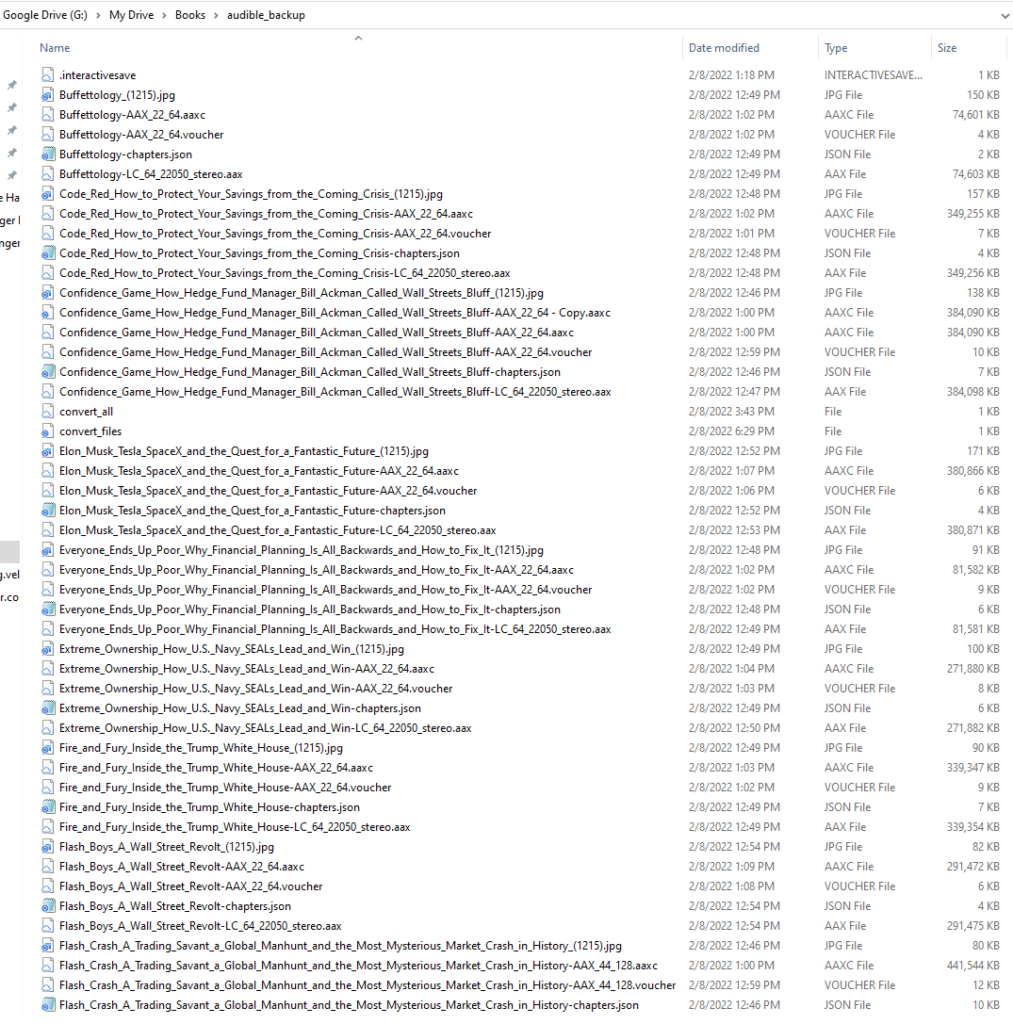Select Fire_and_Fury LC_64_22050_stereo.aax file
This screenshot has height=1024, width=1013.
pos(234,827)
